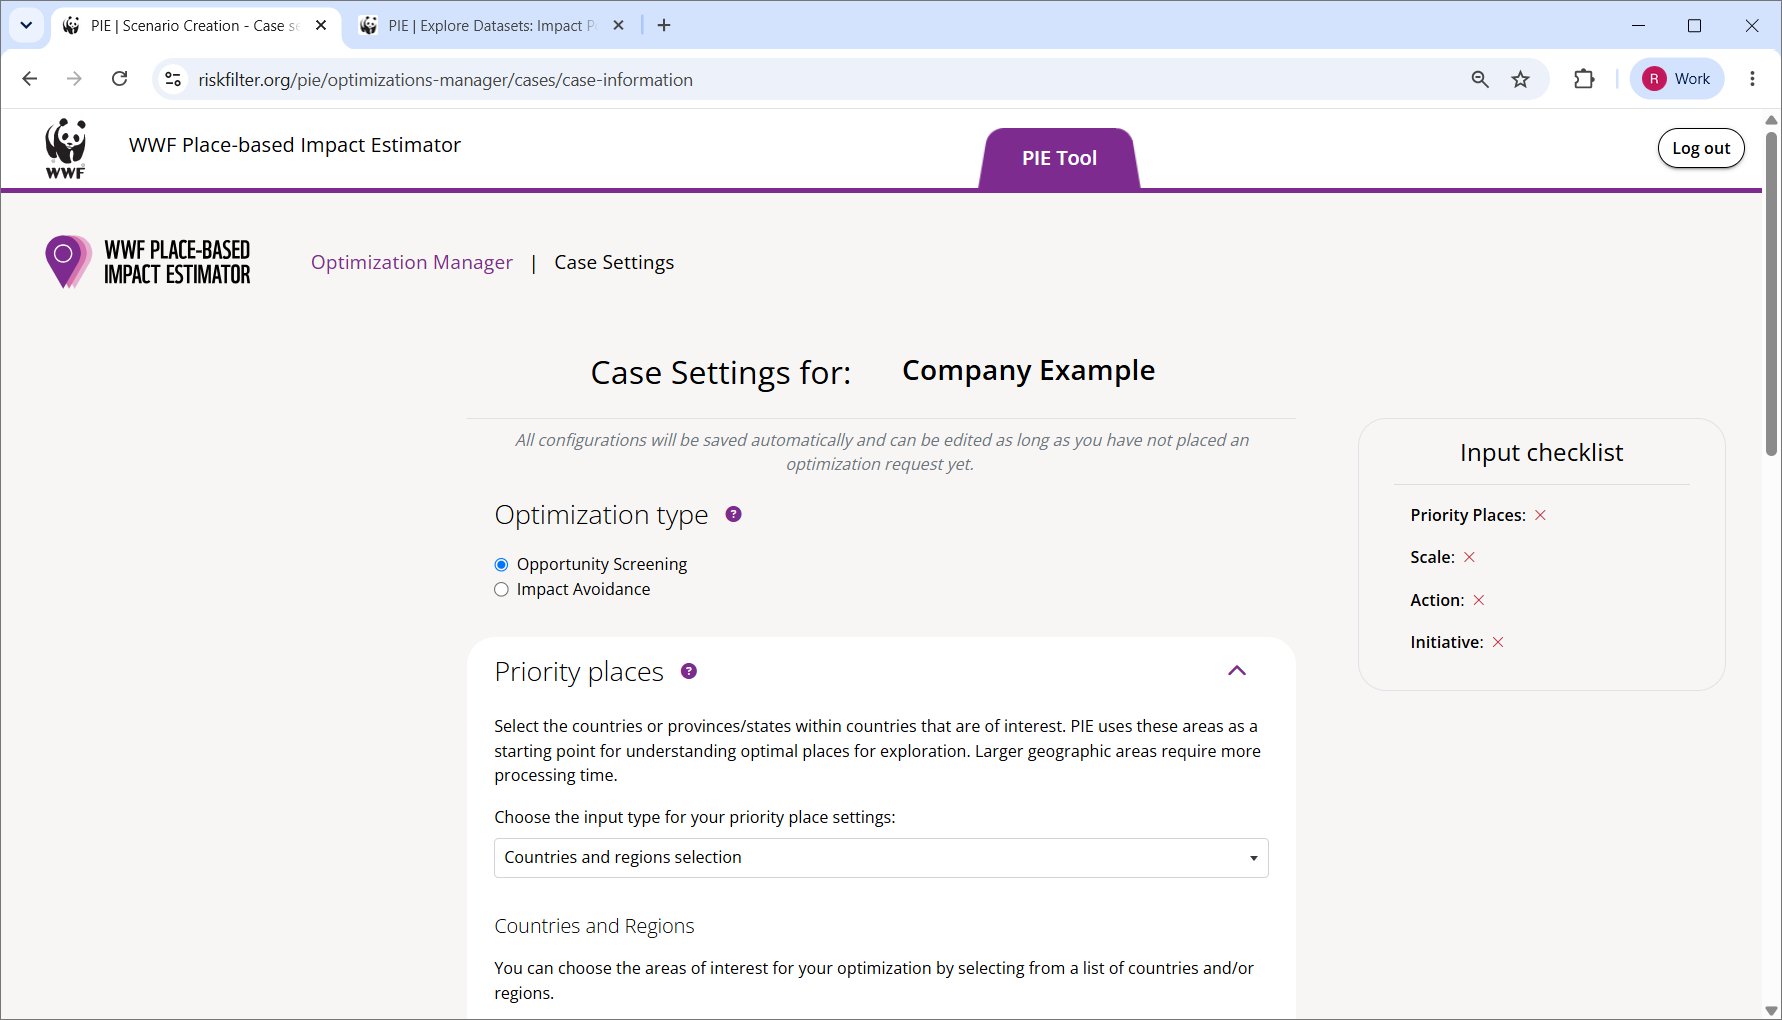This screenshot has width=1782, height=1020.
Task: Click the address bar URL
Action: (x=445, y=80)
